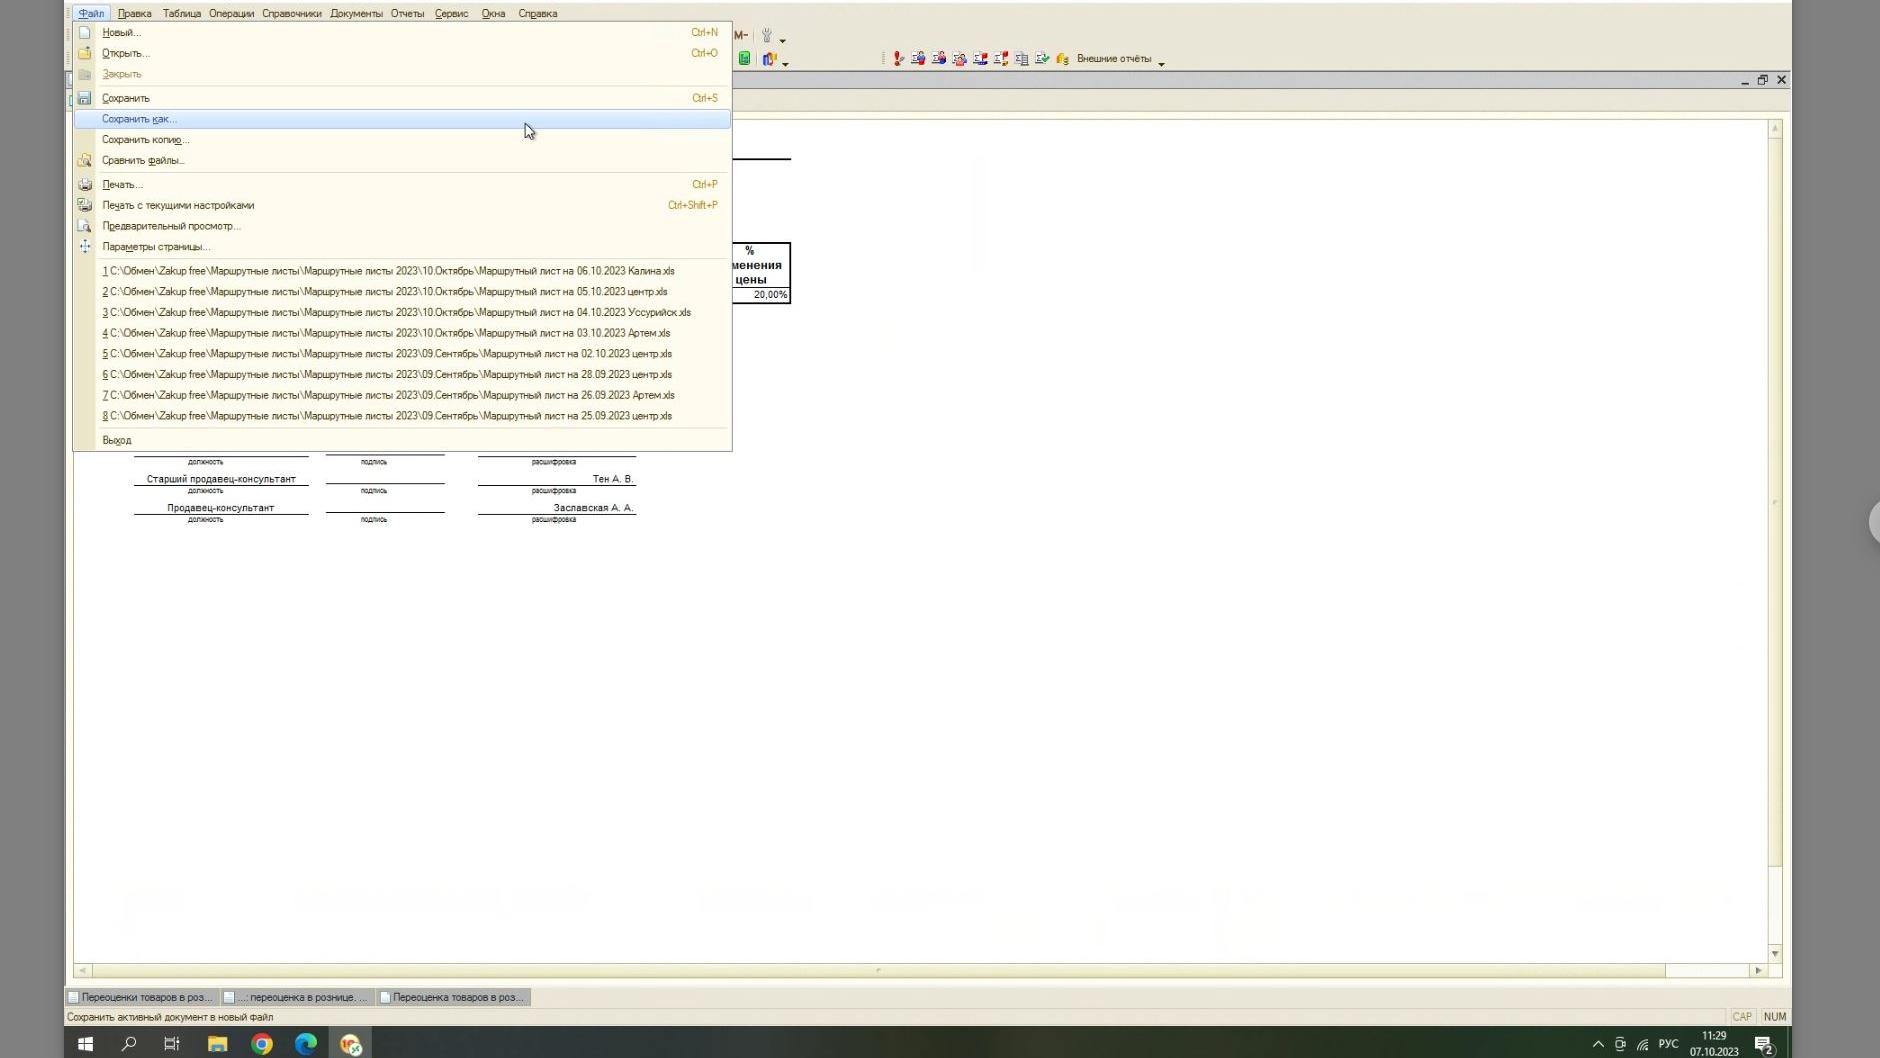Click the vertical scrollbar up arrow
Viewport: 1880px width, 1058px height.
click(x=1775, y=128)
